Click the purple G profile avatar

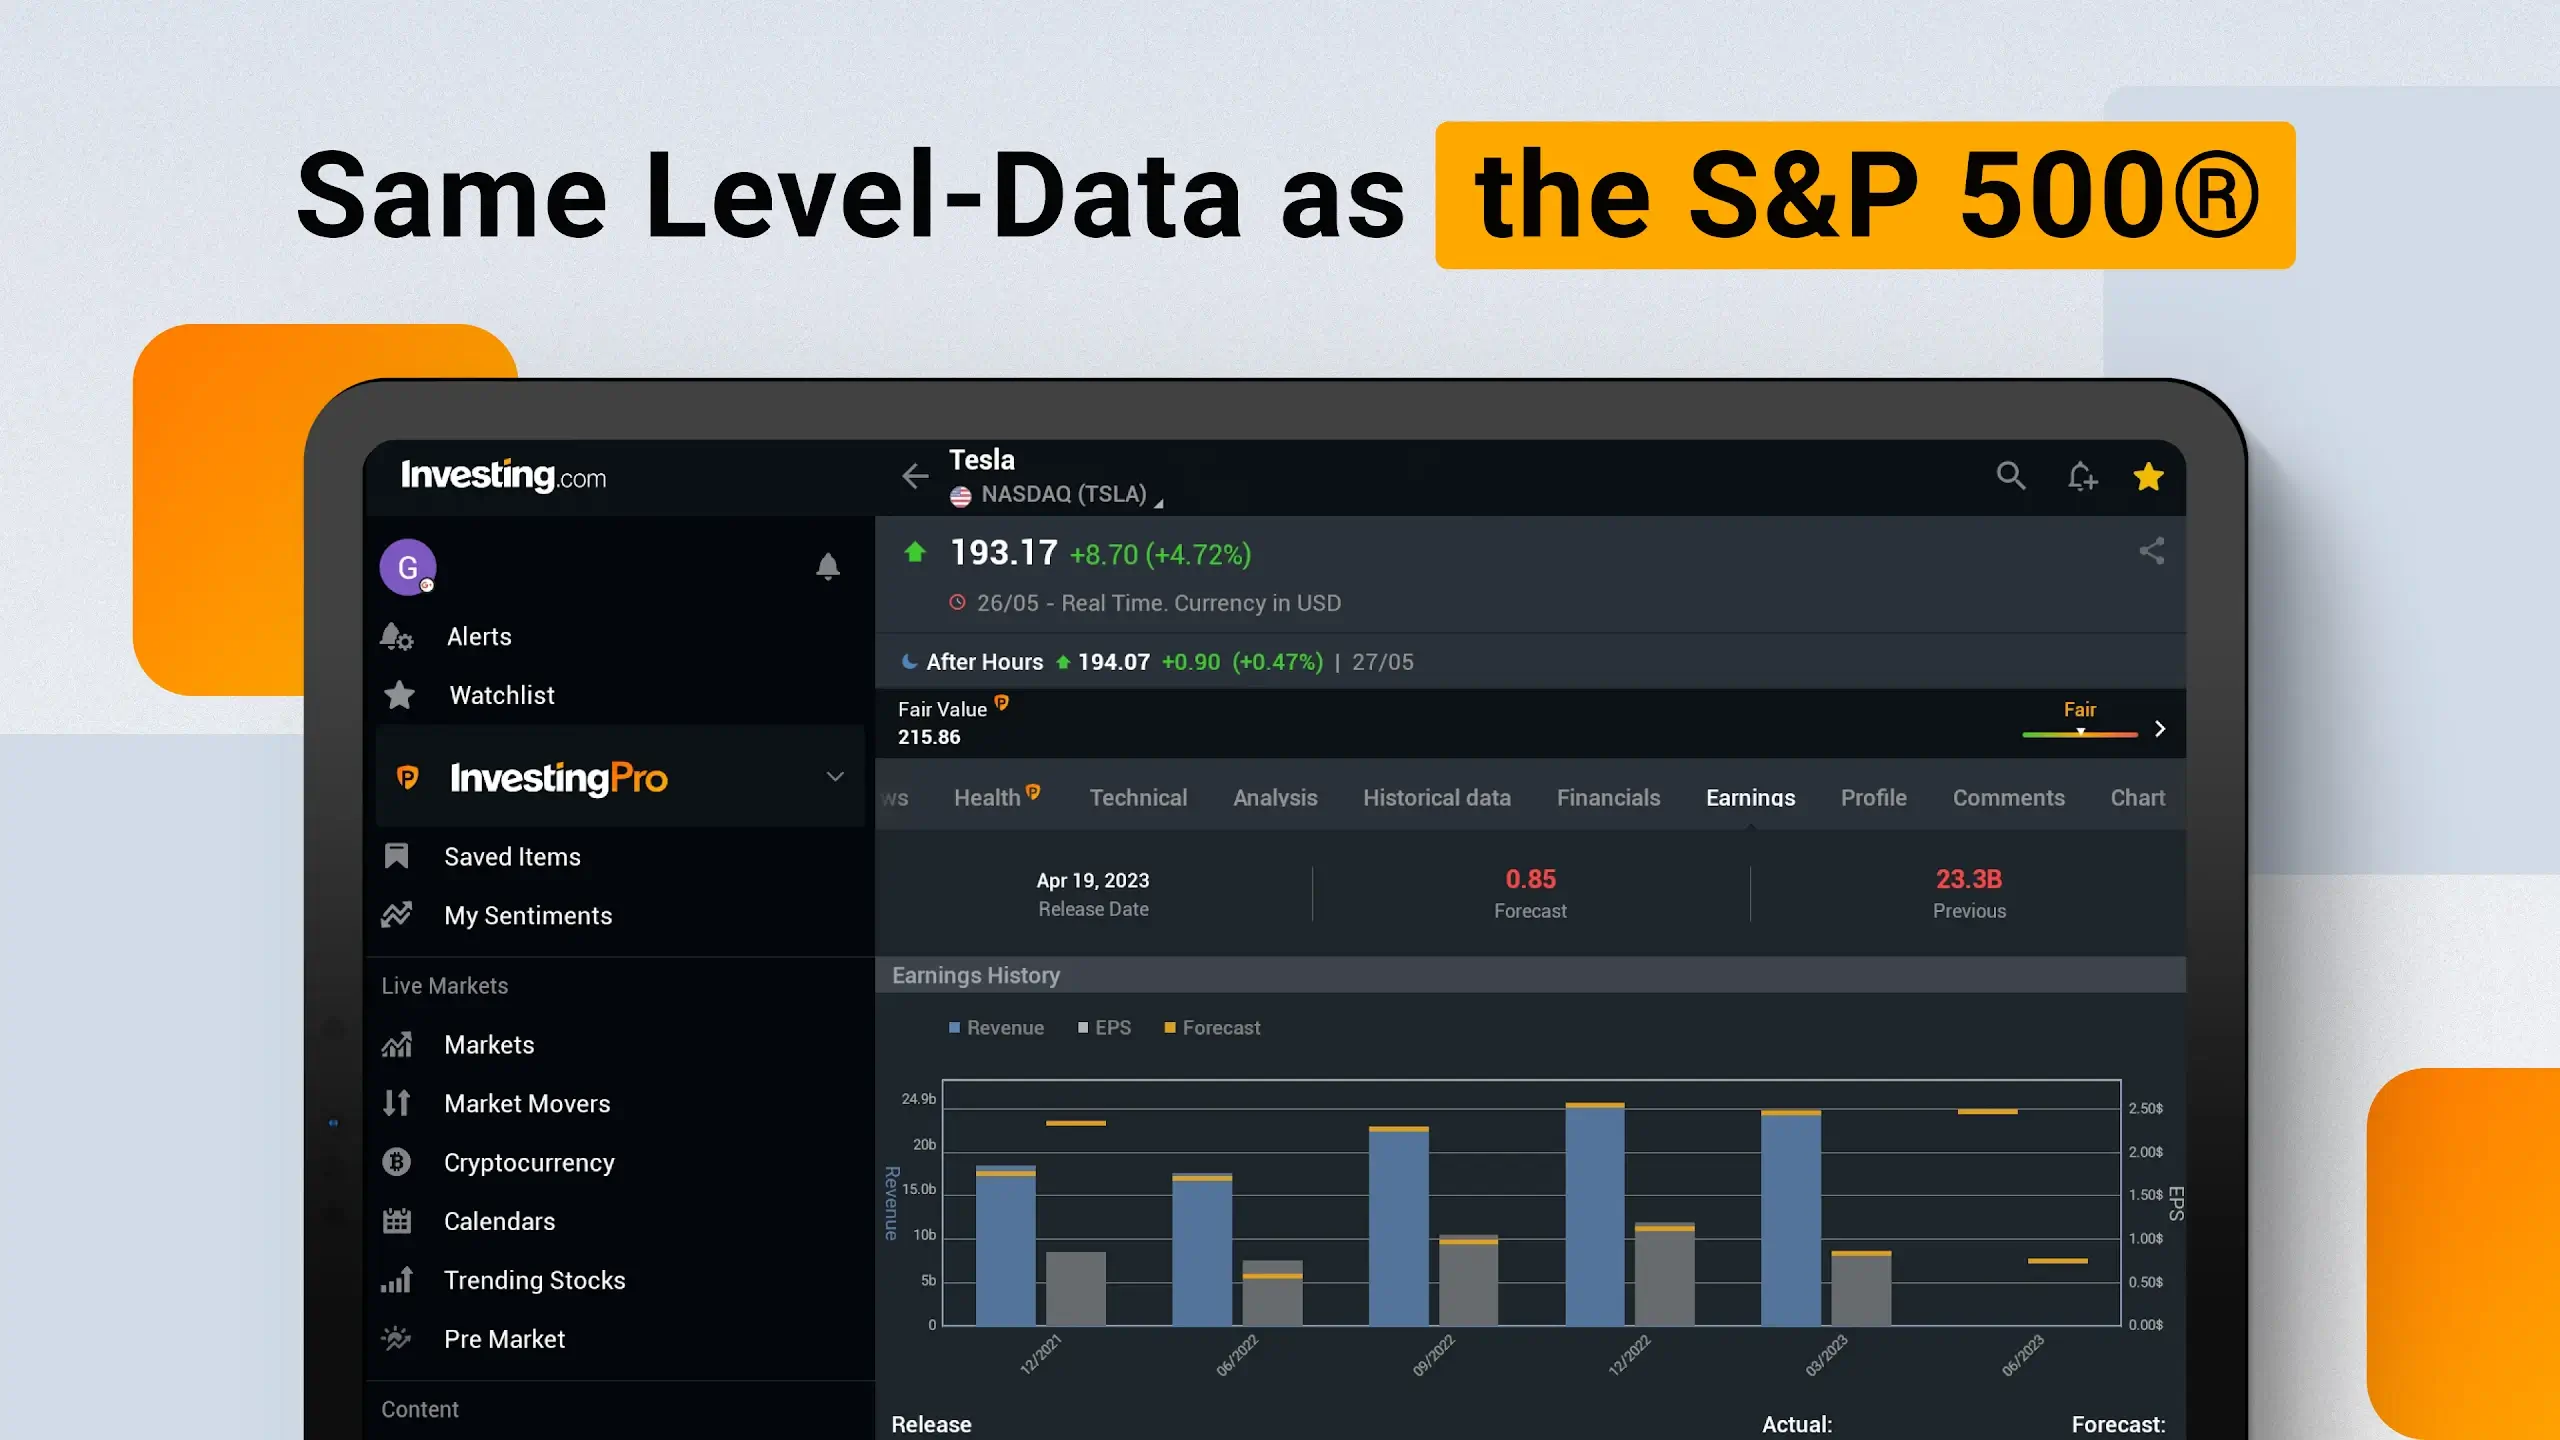click(x=408, y=567)
